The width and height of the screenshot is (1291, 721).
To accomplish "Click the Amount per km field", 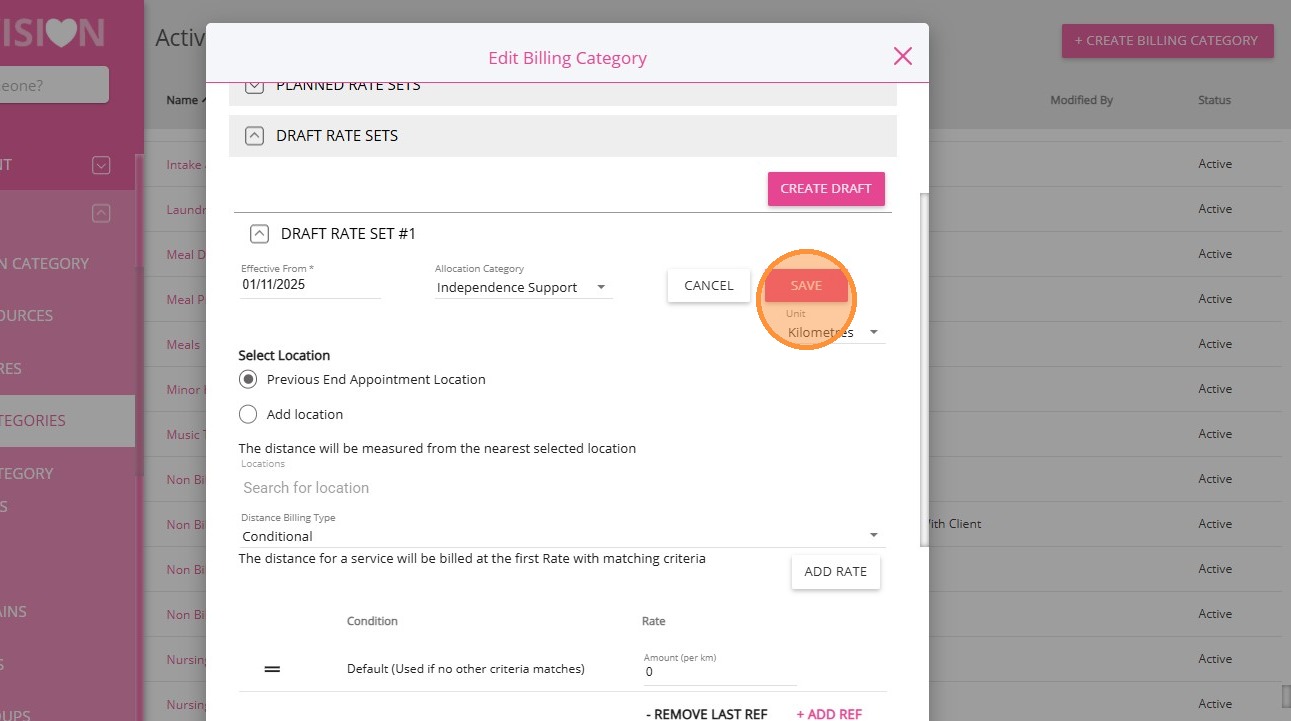I will (x=718, y=672).
